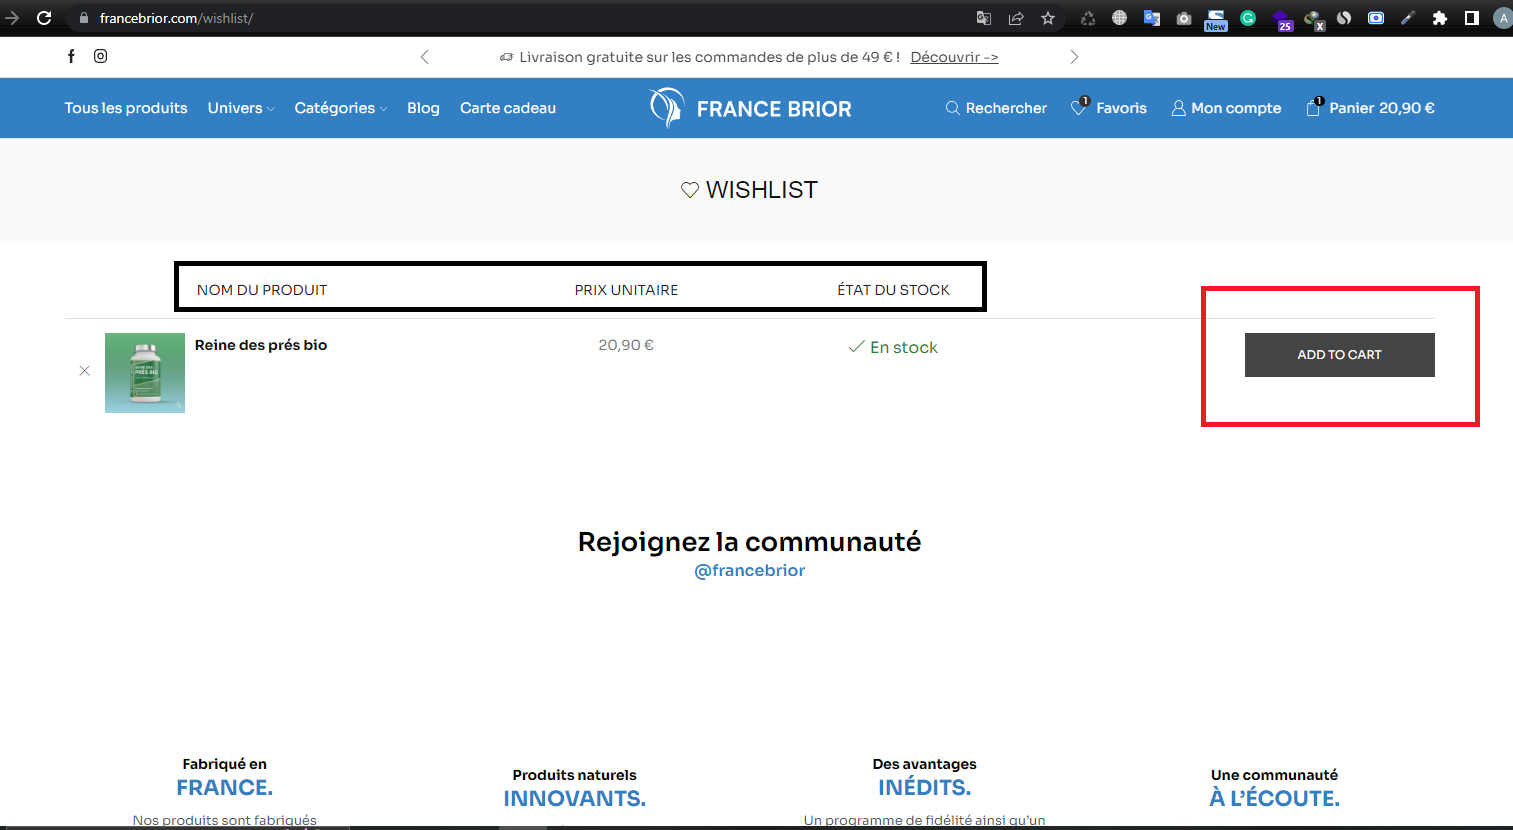Open the @francebrior community link
Viewport: 1513px width, 830px height.
[750, 570]
